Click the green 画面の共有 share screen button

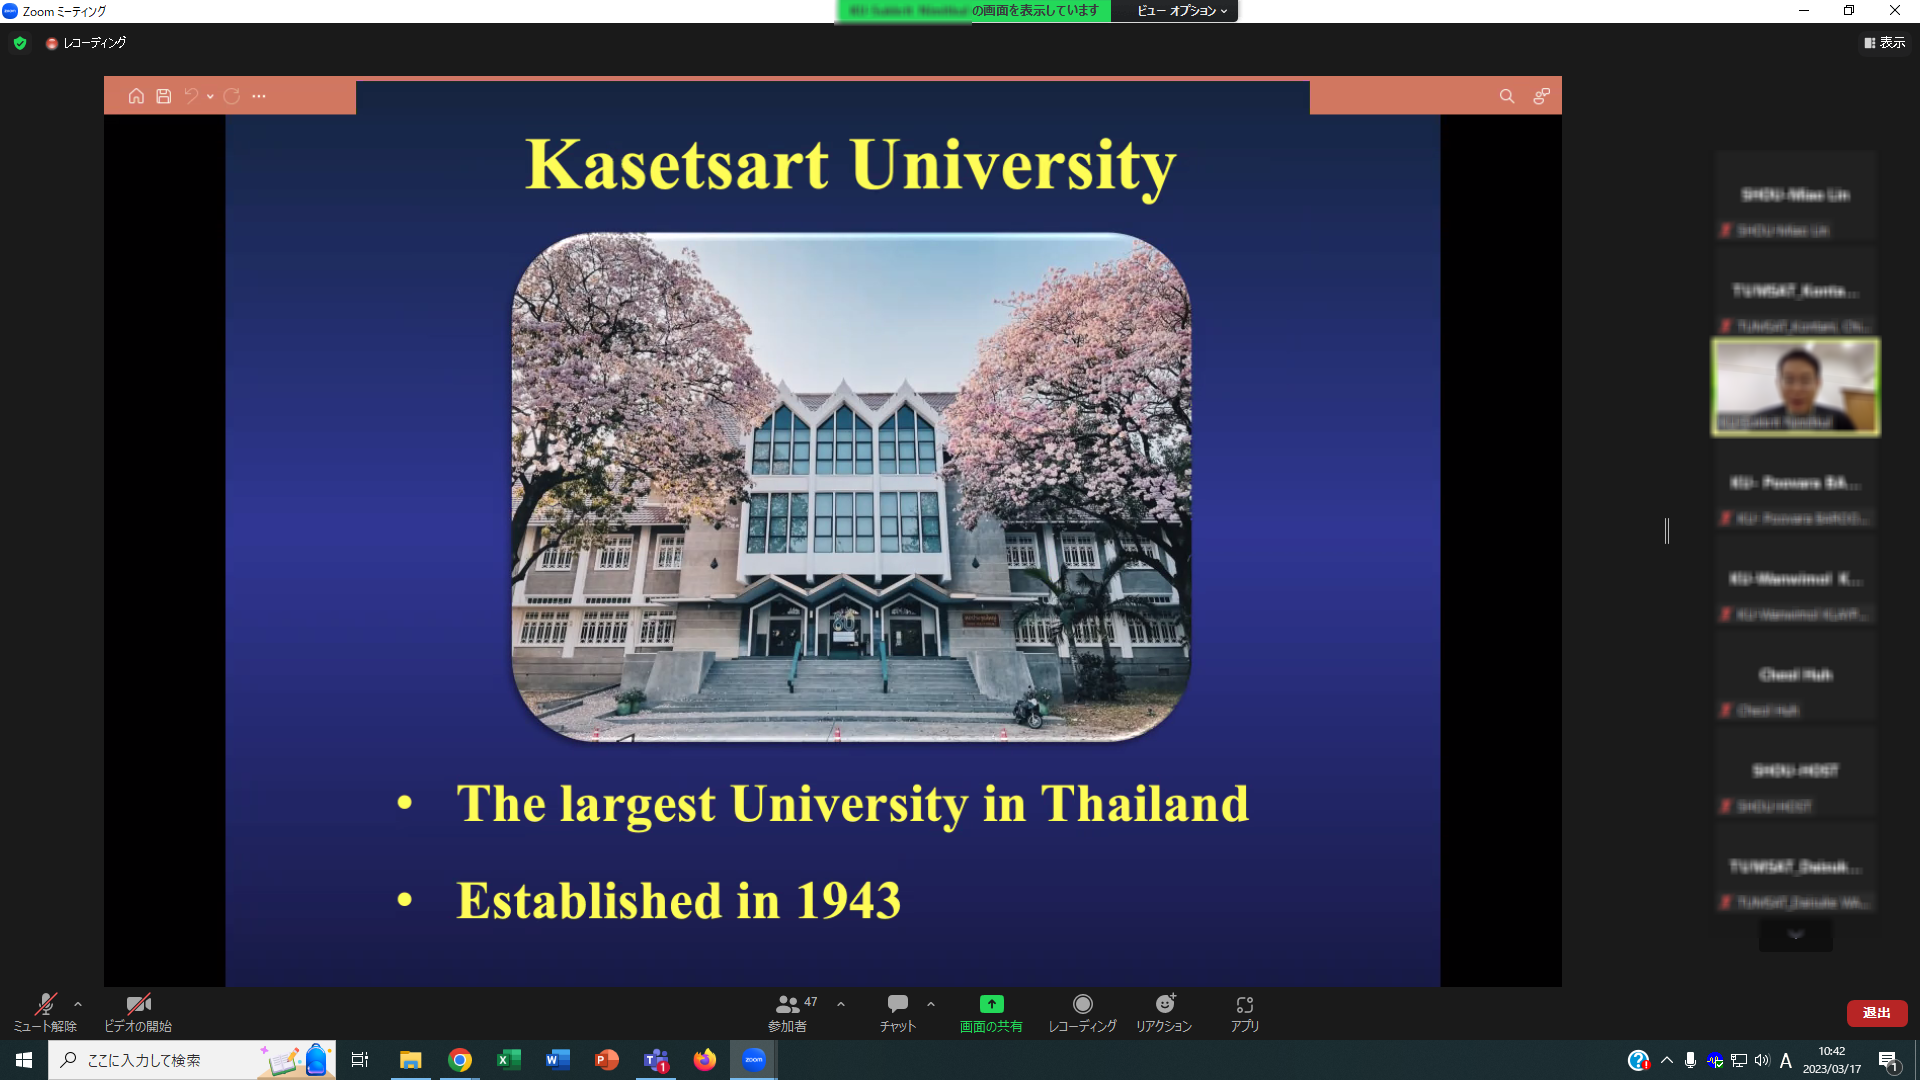[991, 1013]
